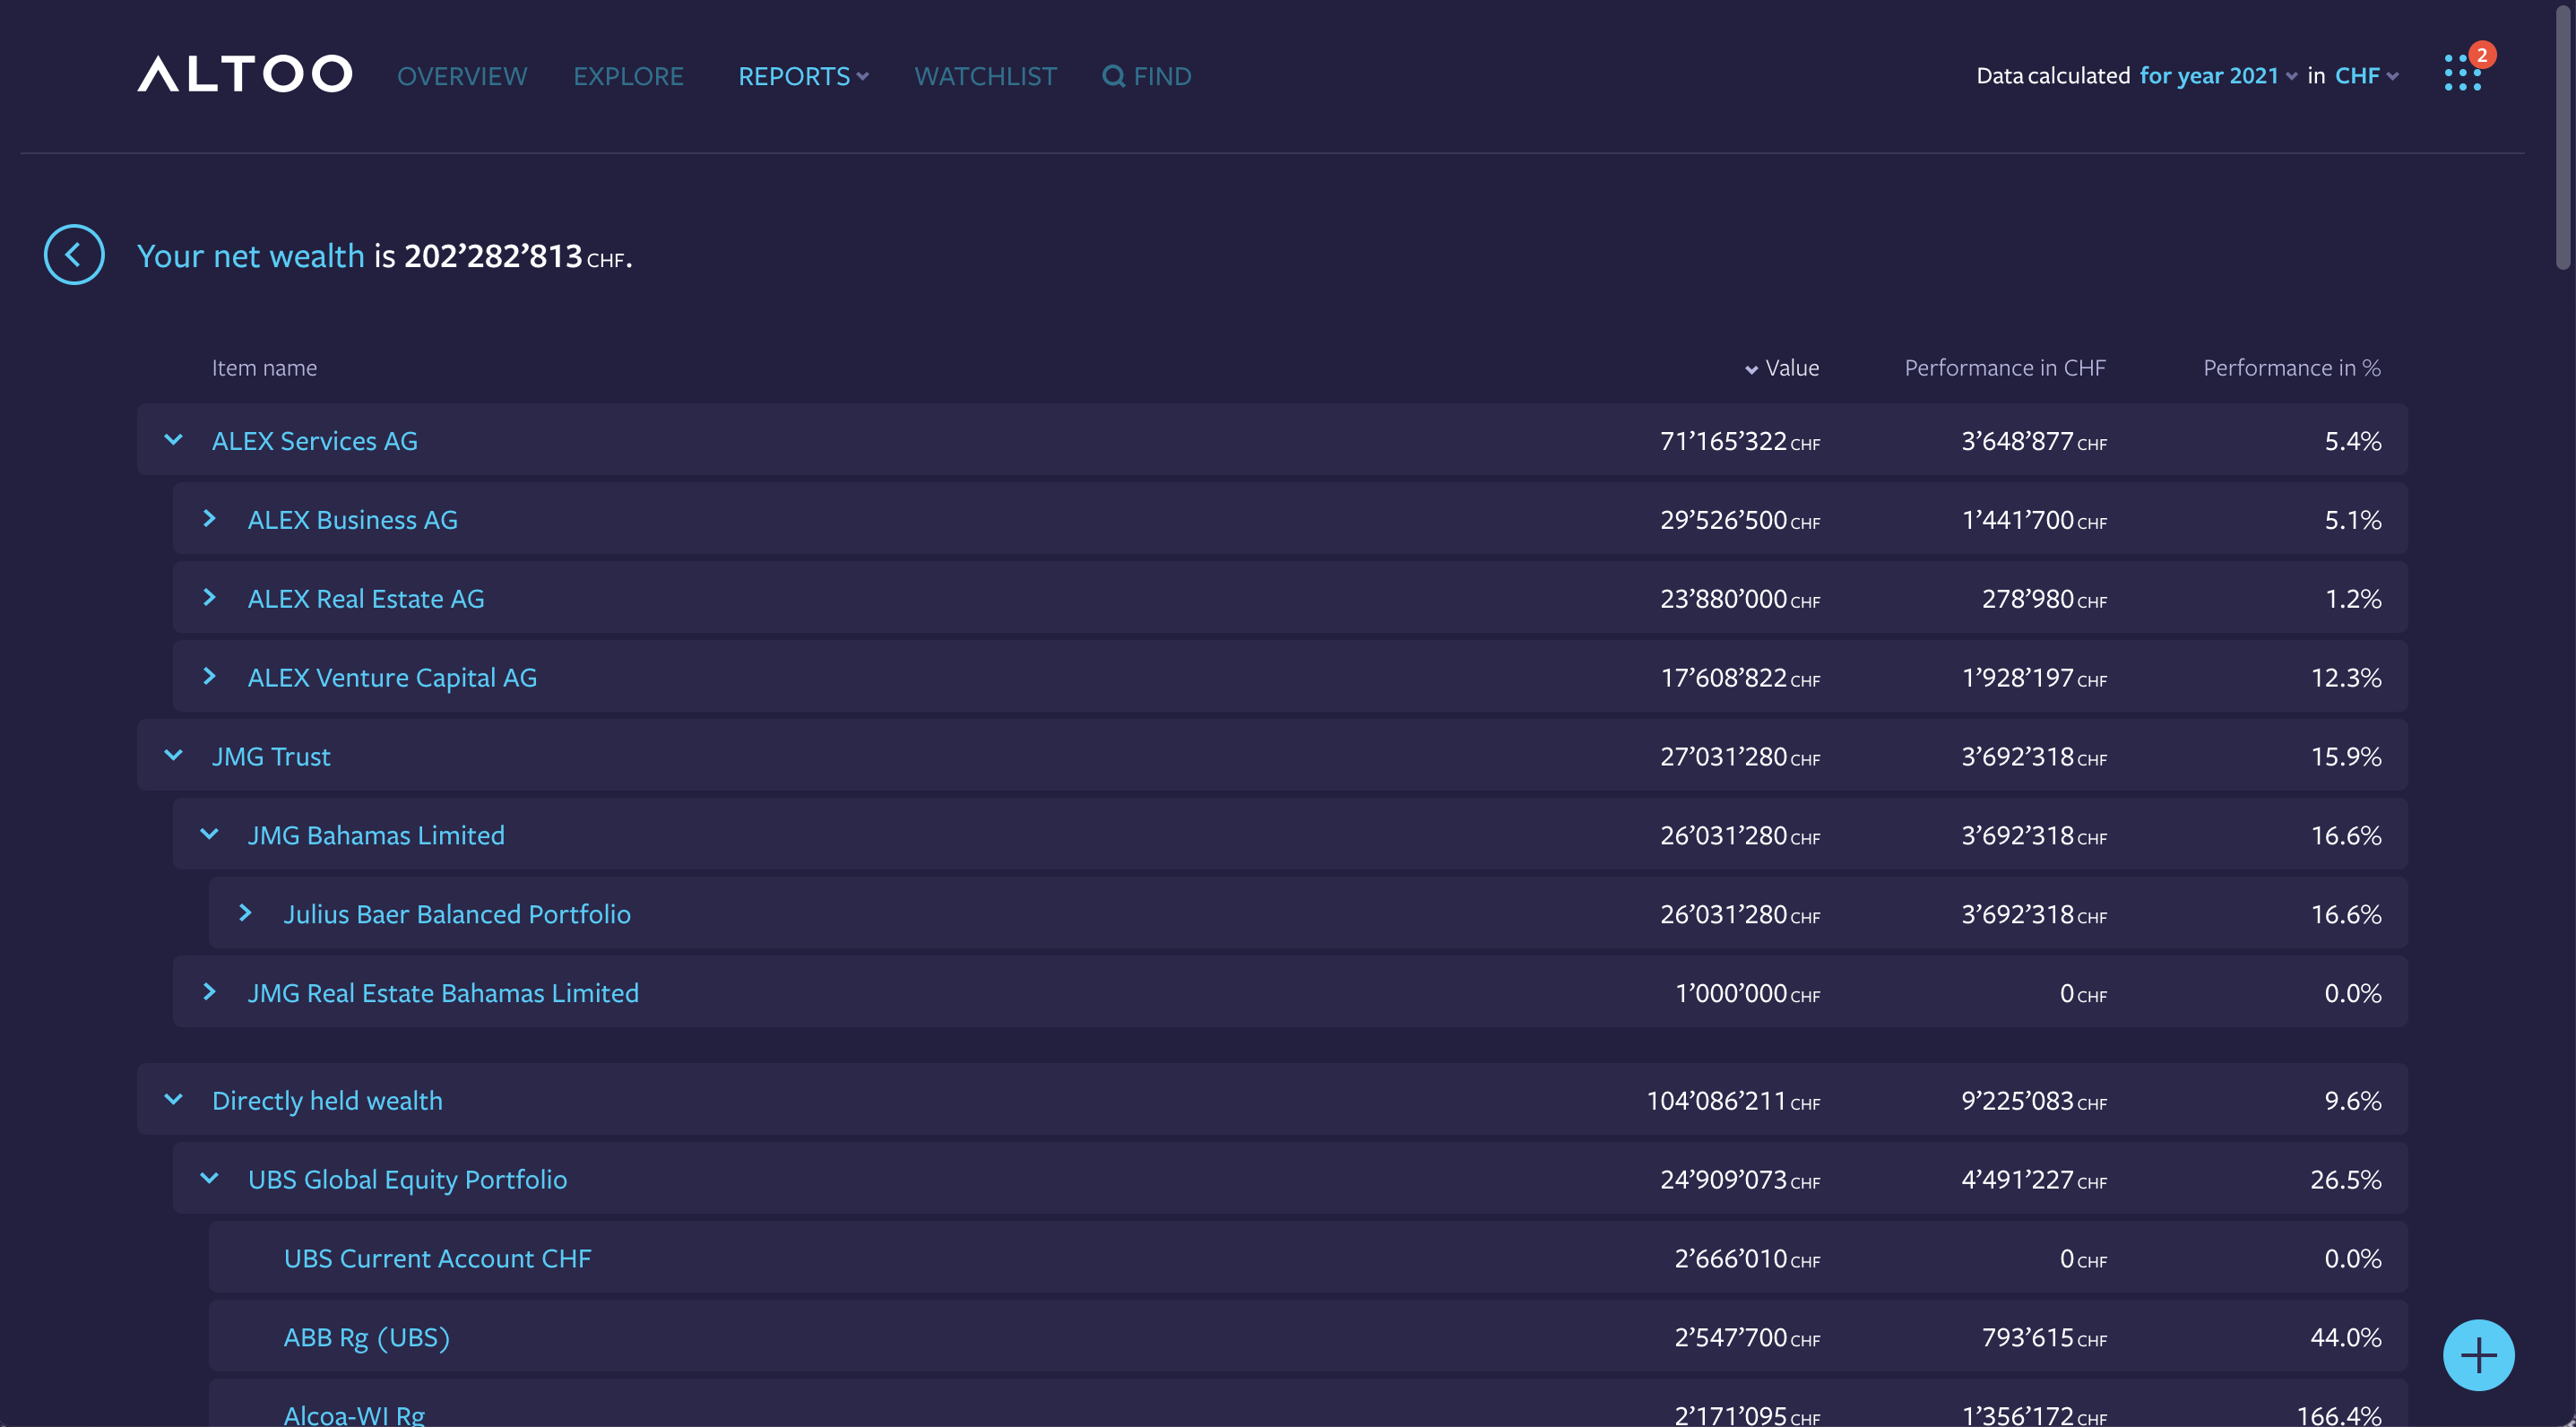Sort by Performance in CHF column
Screen dimensions: 2576x1427
pyautogui.click(x=2005, y=368)
